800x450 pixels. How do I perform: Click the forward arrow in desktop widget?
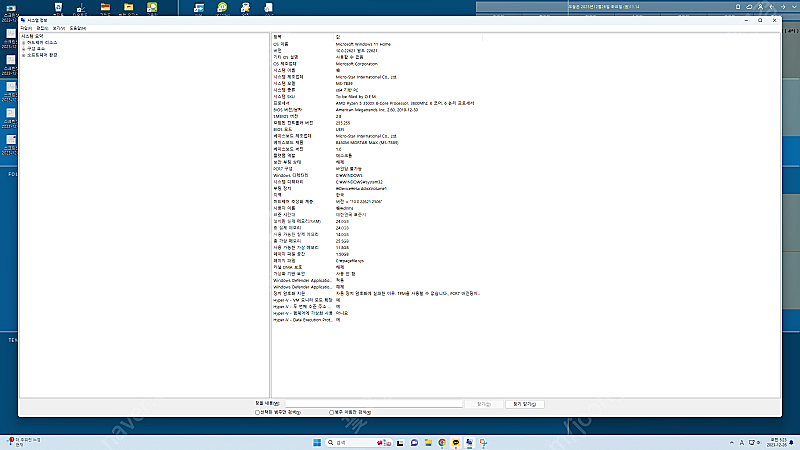click(x=783, y=7)
